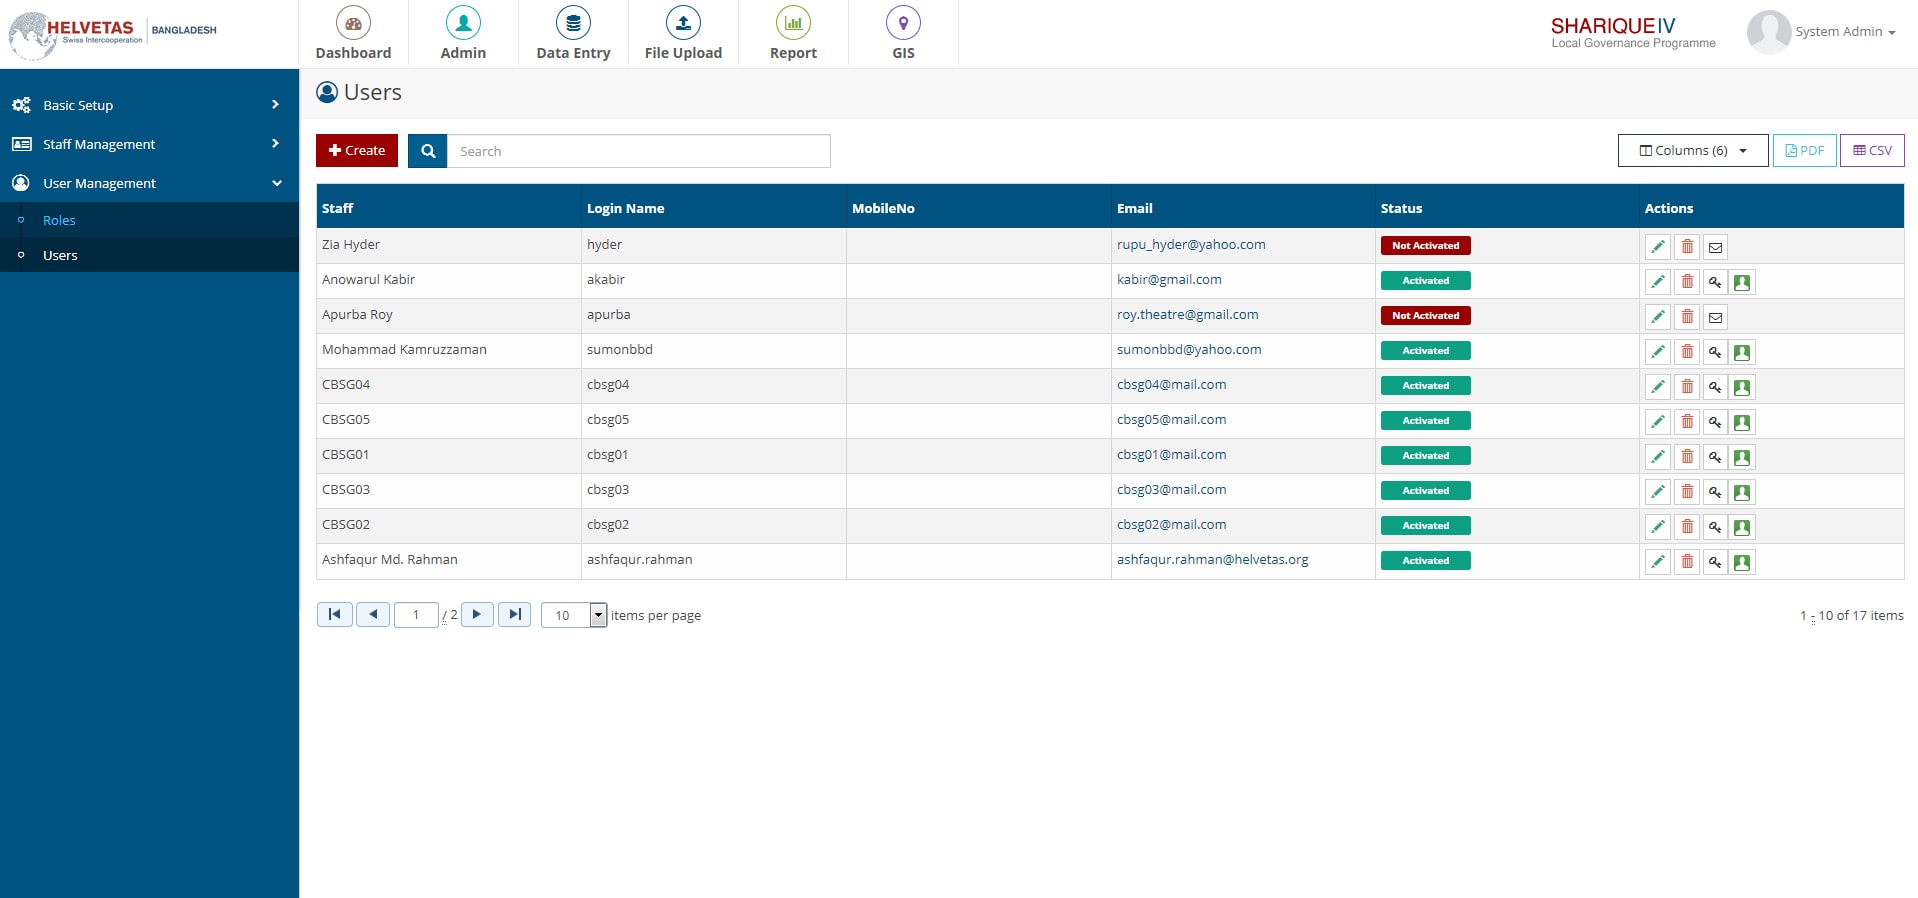1918x898 pixels.
Task: Reset password key for Anowarul Kabir
Action: coord(1715,282)
